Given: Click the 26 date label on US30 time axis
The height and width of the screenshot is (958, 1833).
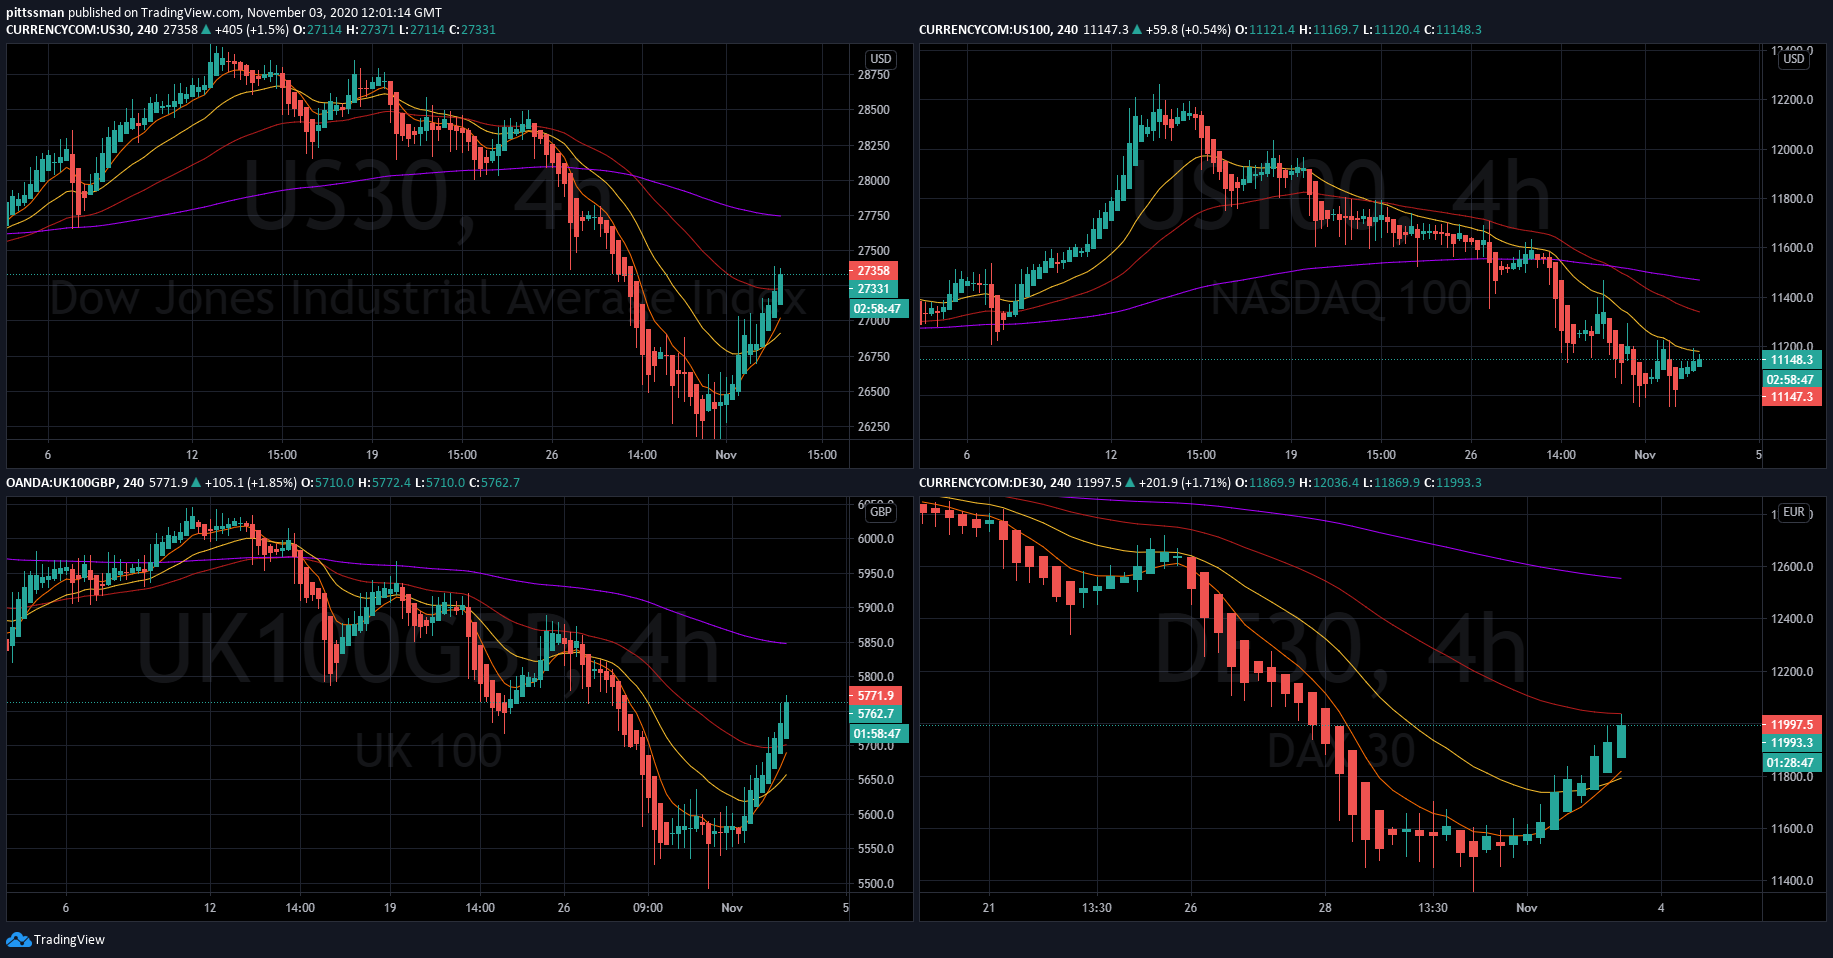Looking at the screenshot, I should click(552, 455).
